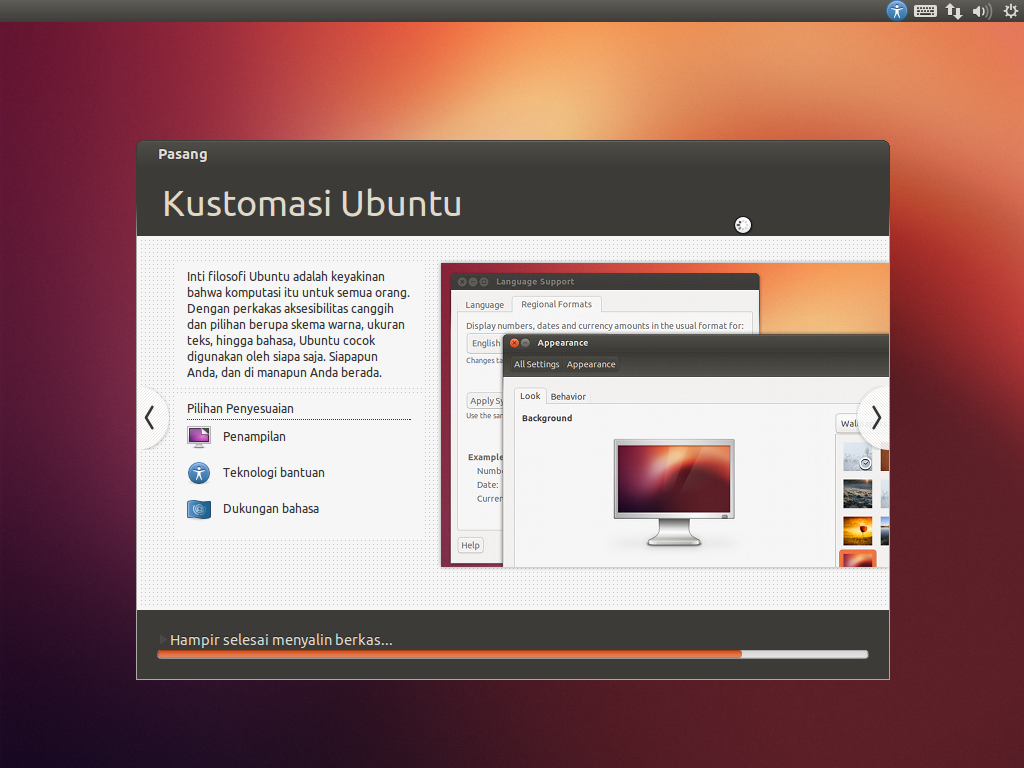Open the Language tab in Language Support
The height and width of the screenshot is (768, 1024).
(x=484, y=305)
